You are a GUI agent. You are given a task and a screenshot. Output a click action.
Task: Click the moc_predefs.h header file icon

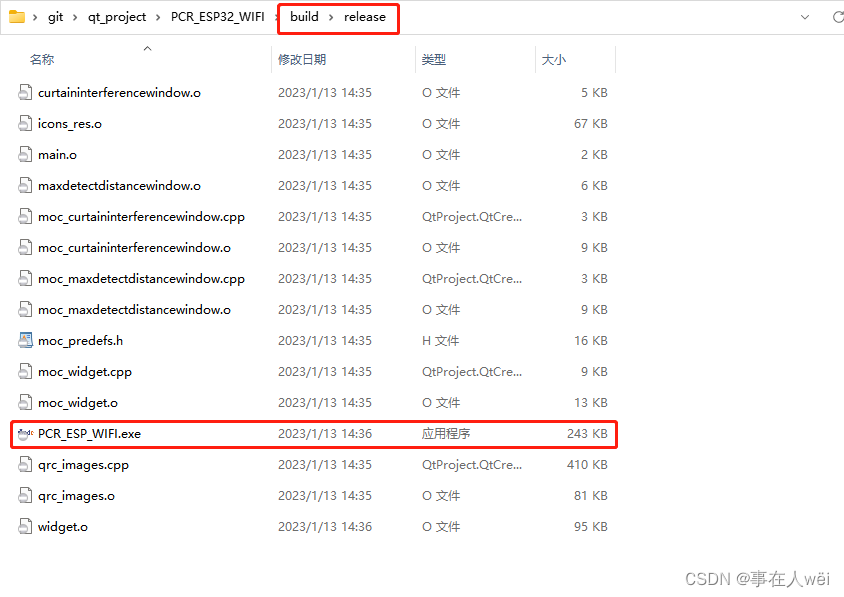[25, 341]
